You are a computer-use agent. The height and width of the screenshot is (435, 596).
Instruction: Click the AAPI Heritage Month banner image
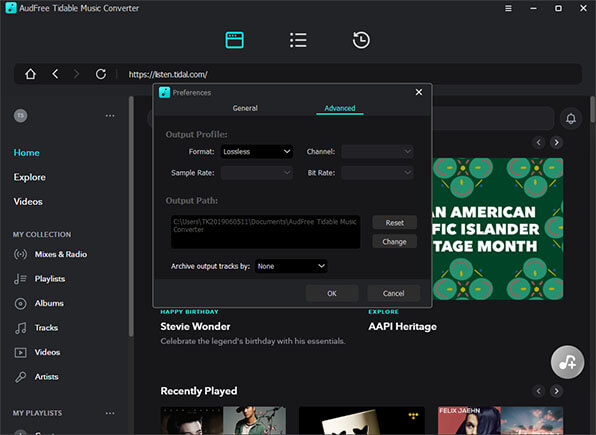[x=498, y=229]
